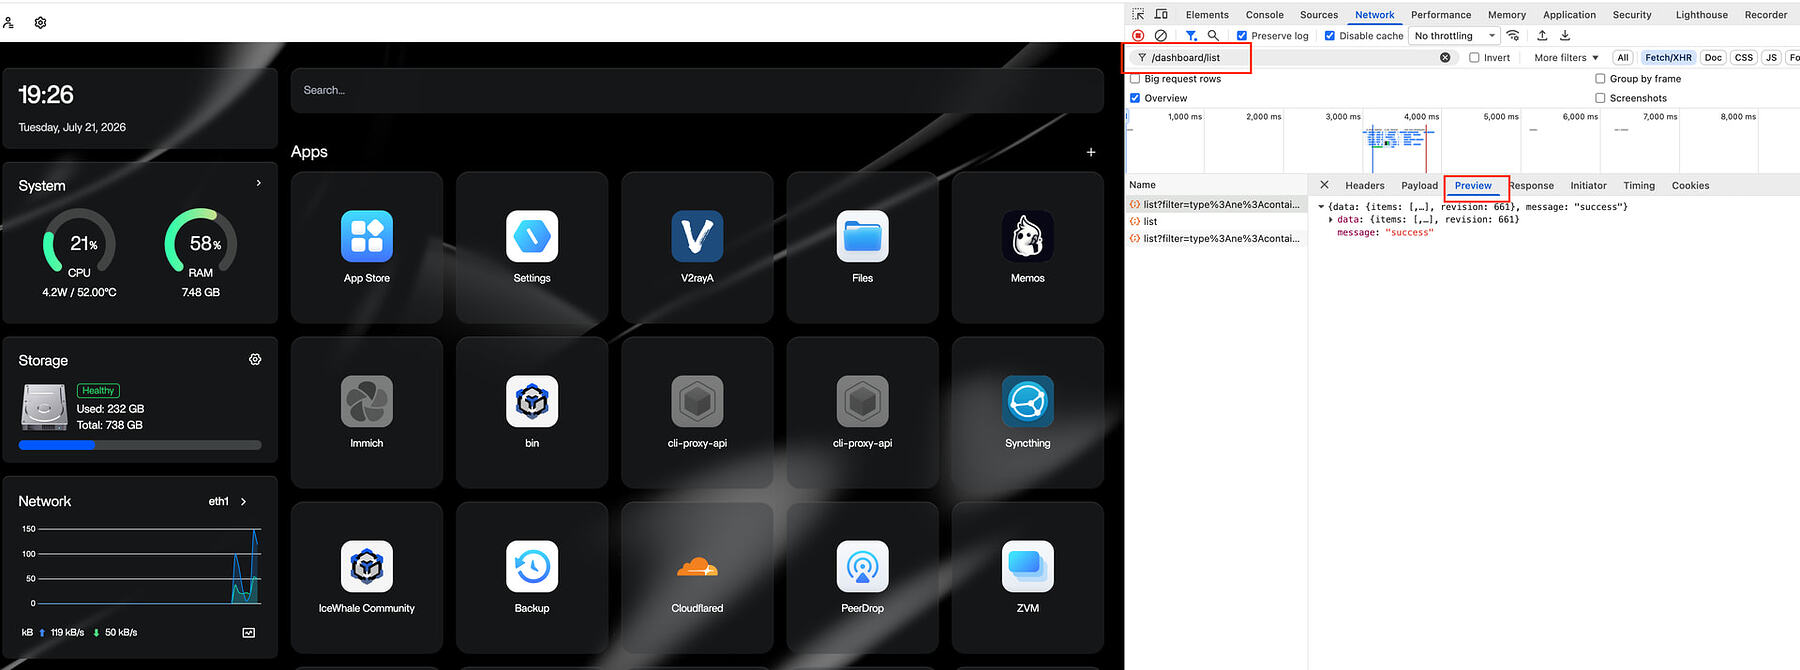Expand System widget chevron

tap(258, 183)
